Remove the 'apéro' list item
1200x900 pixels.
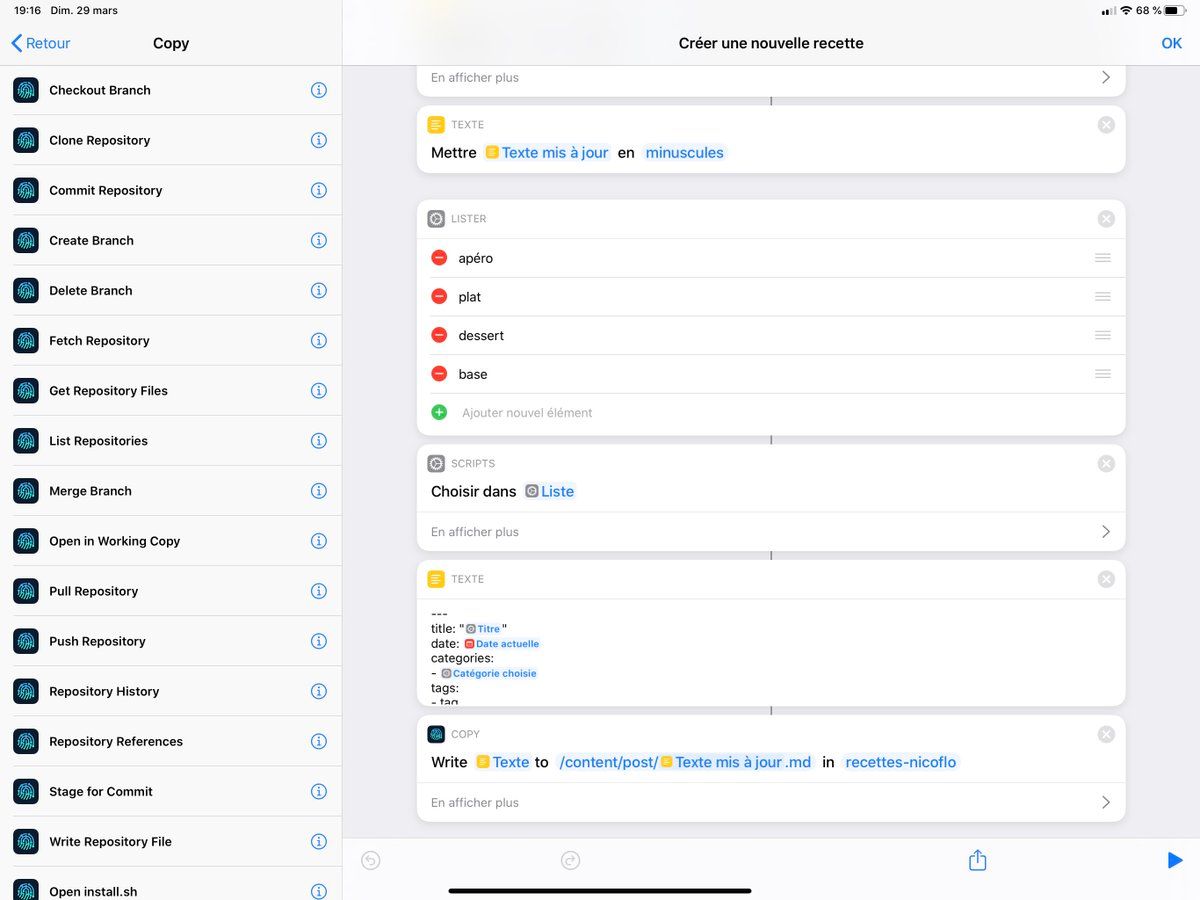pyautogui.click(x=439, y=258)
